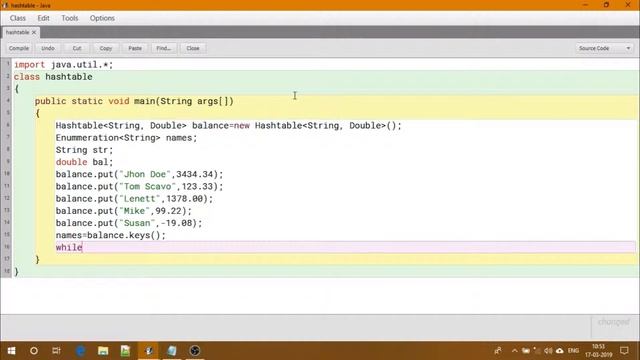This screenshot has width=640, height=360.
Task: Open the Find... panel
Action: coord(164,48)
